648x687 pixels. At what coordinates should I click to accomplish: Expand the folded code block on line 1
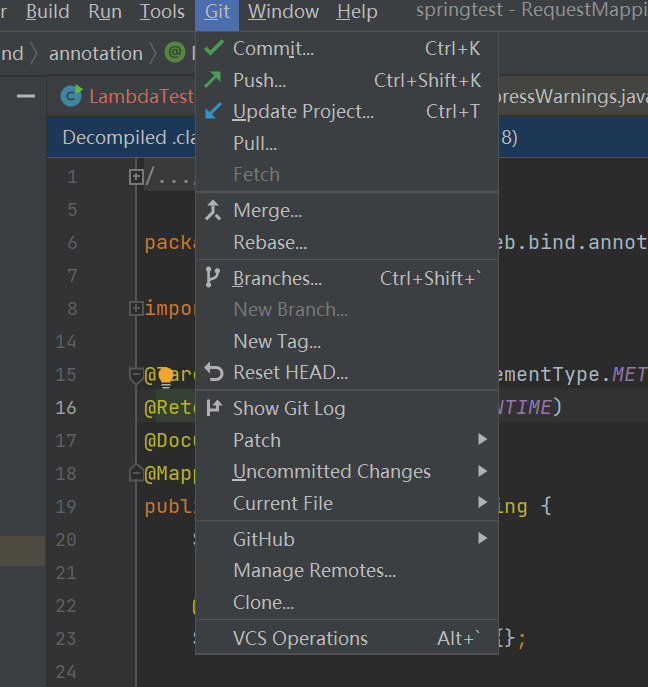(x=136, y=177)
